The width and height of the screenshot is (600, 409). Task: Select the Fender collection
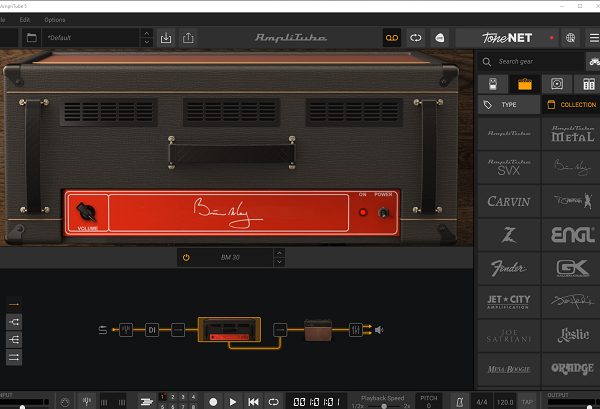point(509,268)
